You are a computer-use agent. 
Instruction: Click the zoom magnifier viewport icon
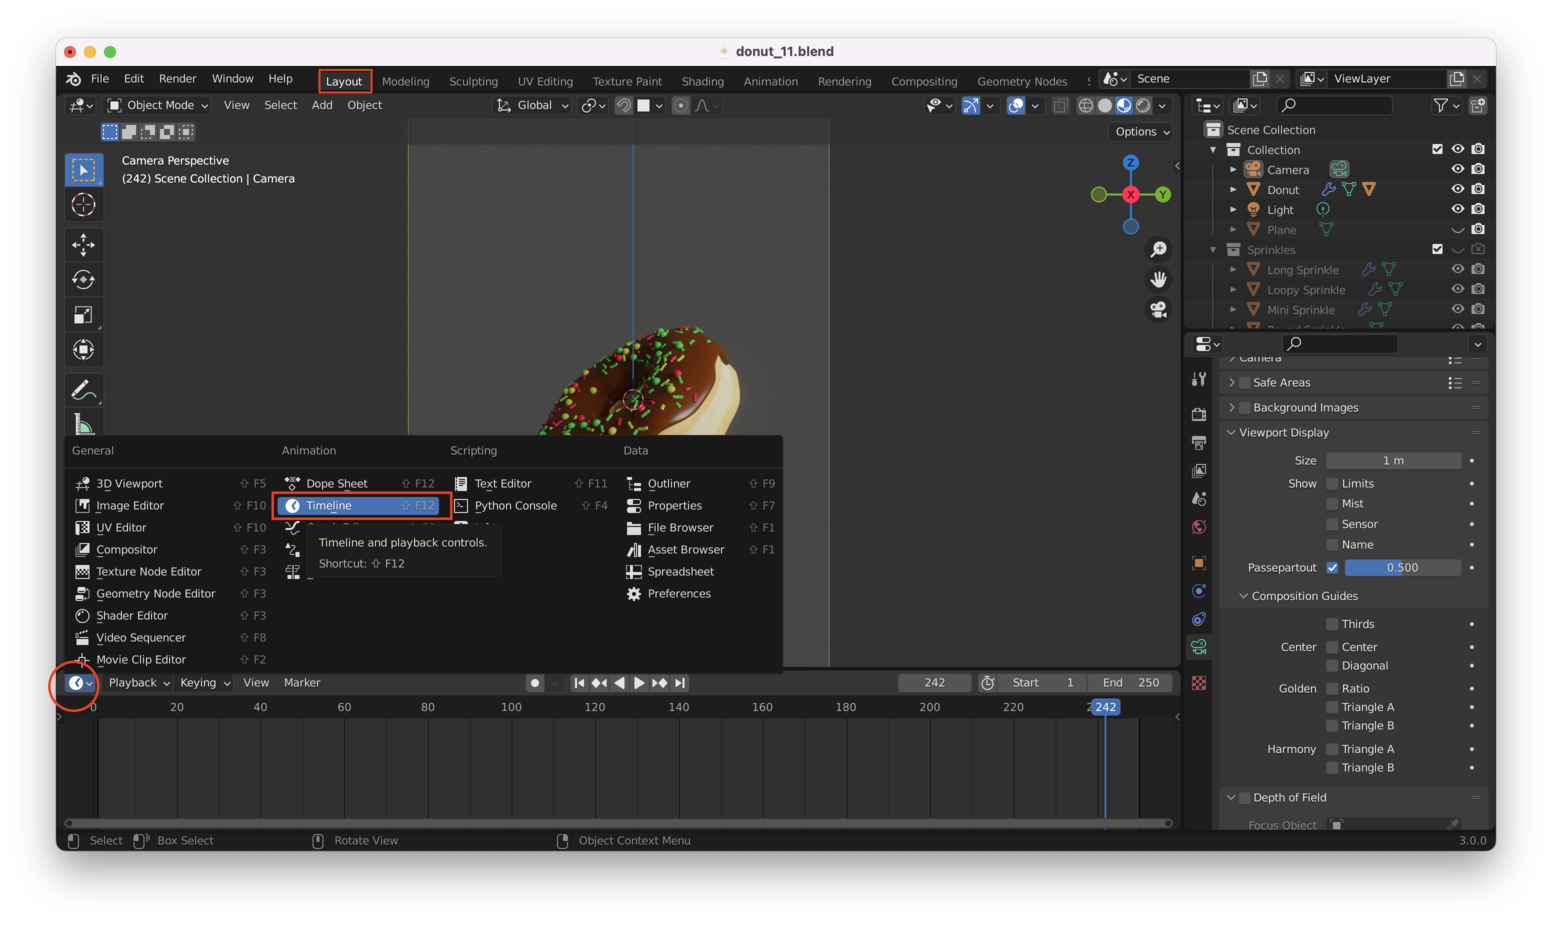tap(1159, 249)
